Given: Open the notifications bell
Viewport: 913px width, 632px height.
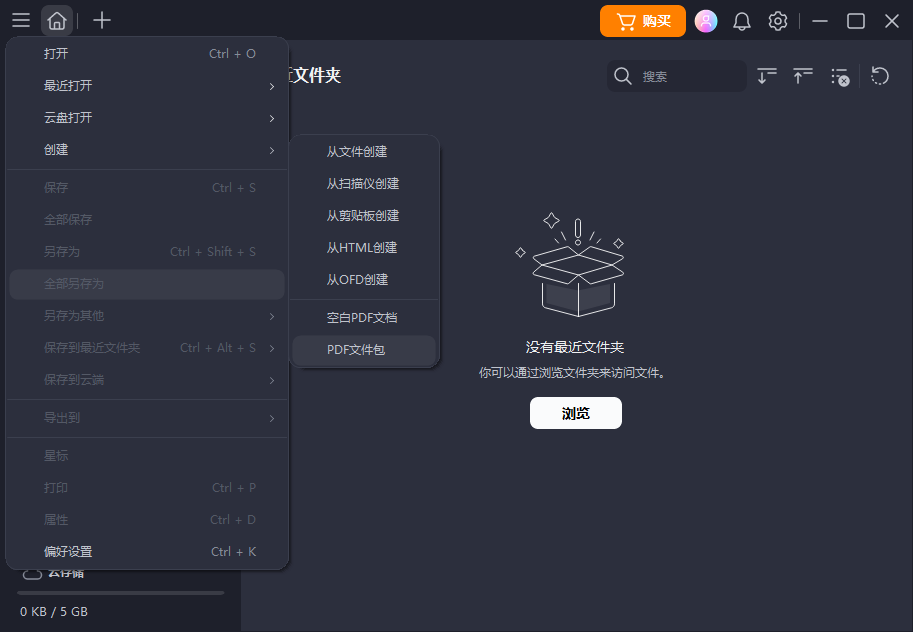Looking at the screenshot, I should (741, 22).
